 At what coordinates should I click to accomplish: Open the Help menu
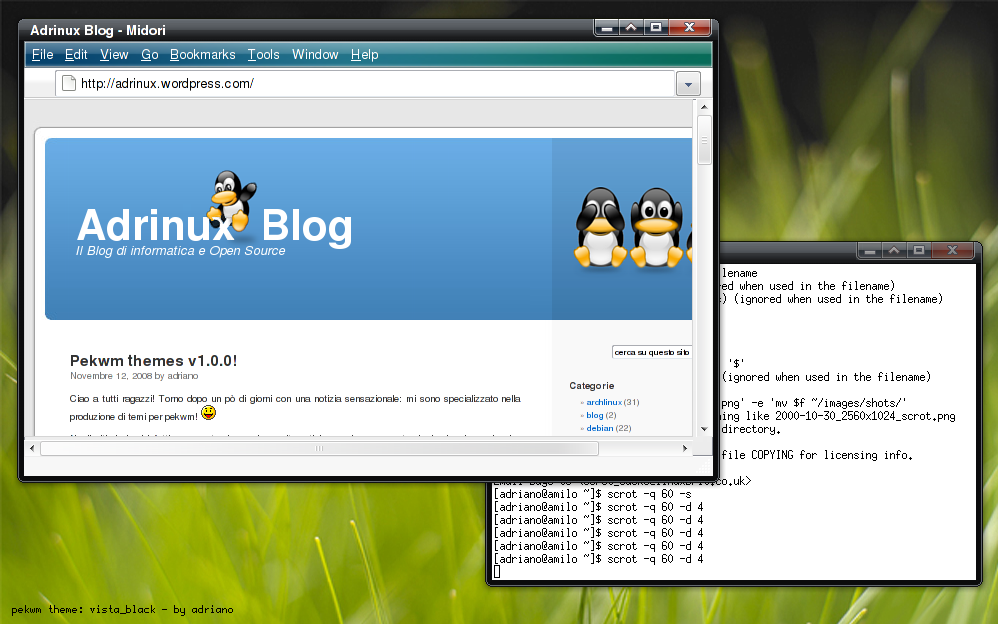(364, 55)
